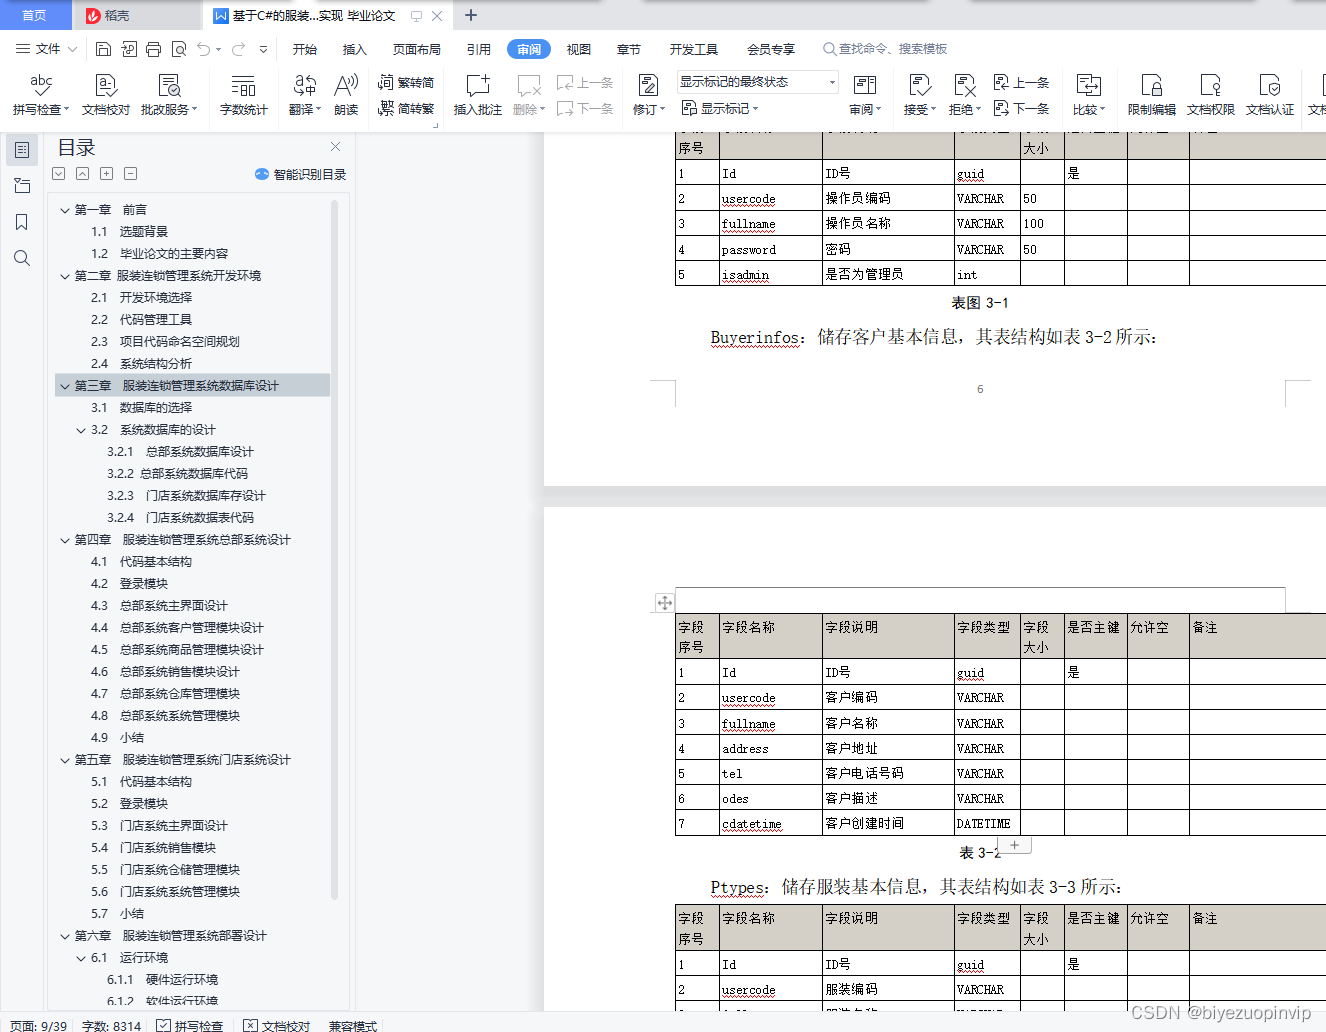Image resolution: width=1326 pixels, height=1032 pixels.
Task: Click the word count icon
Action: [x=243, y=86]
